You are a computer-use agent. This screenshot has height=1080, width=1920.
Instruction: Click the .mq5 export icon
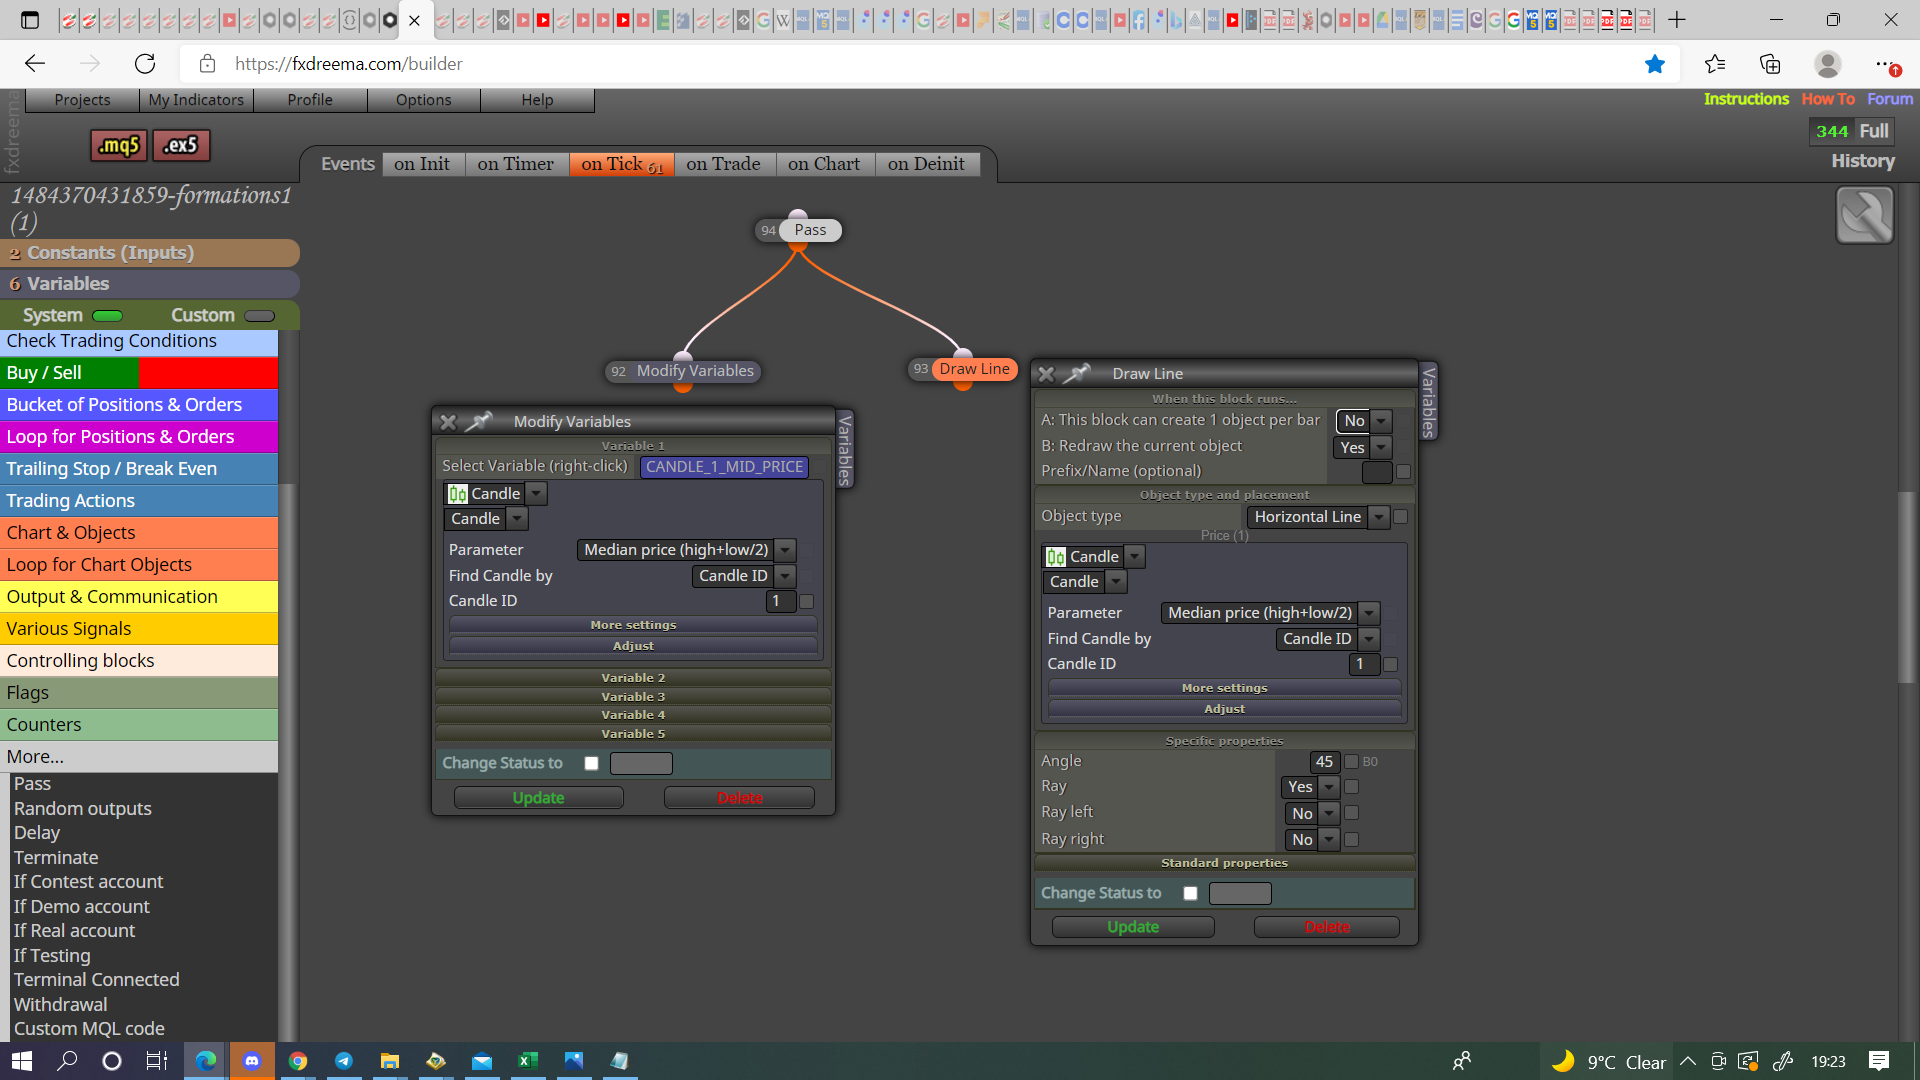119,145
